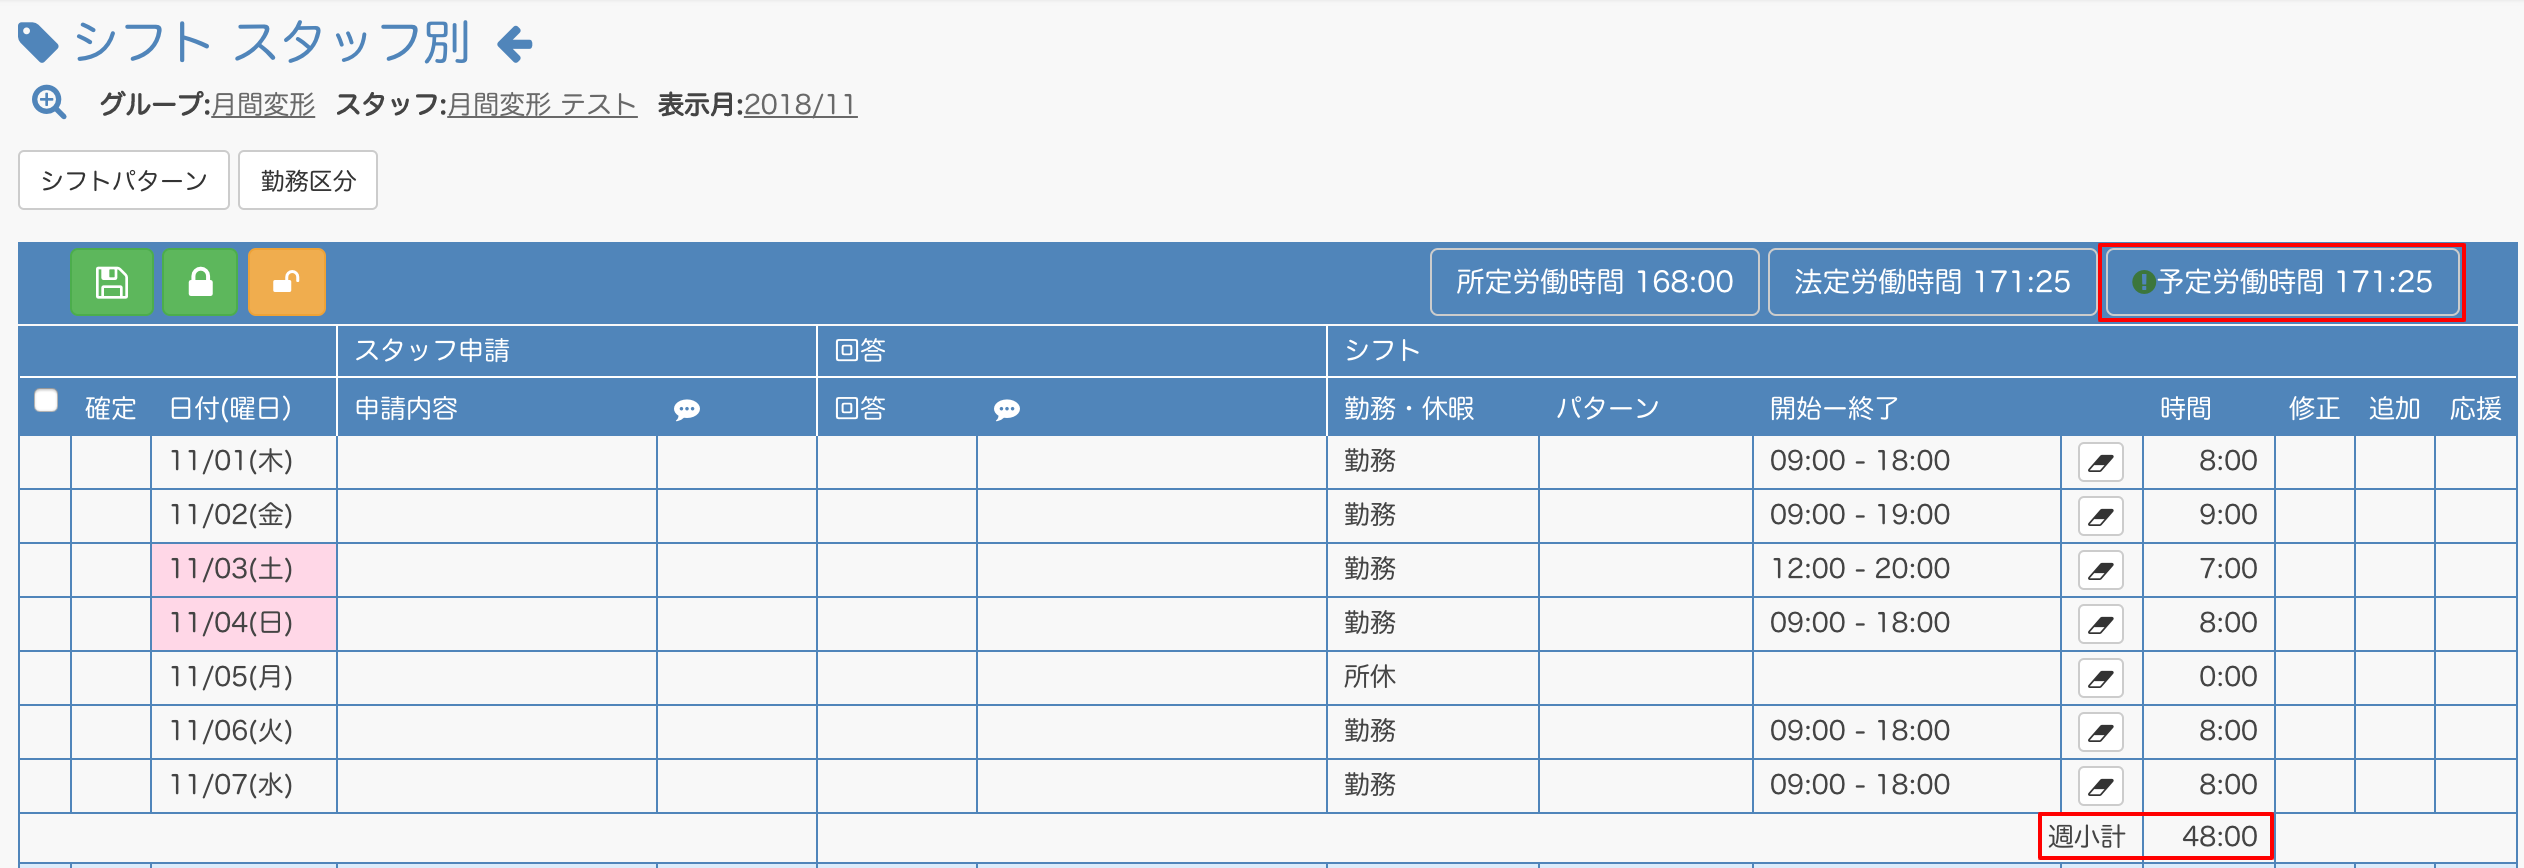Open the スタッフ 月間変形 テスト selector link
The height and width of the screenshot is (868, 2524).
tap(542, 104)
